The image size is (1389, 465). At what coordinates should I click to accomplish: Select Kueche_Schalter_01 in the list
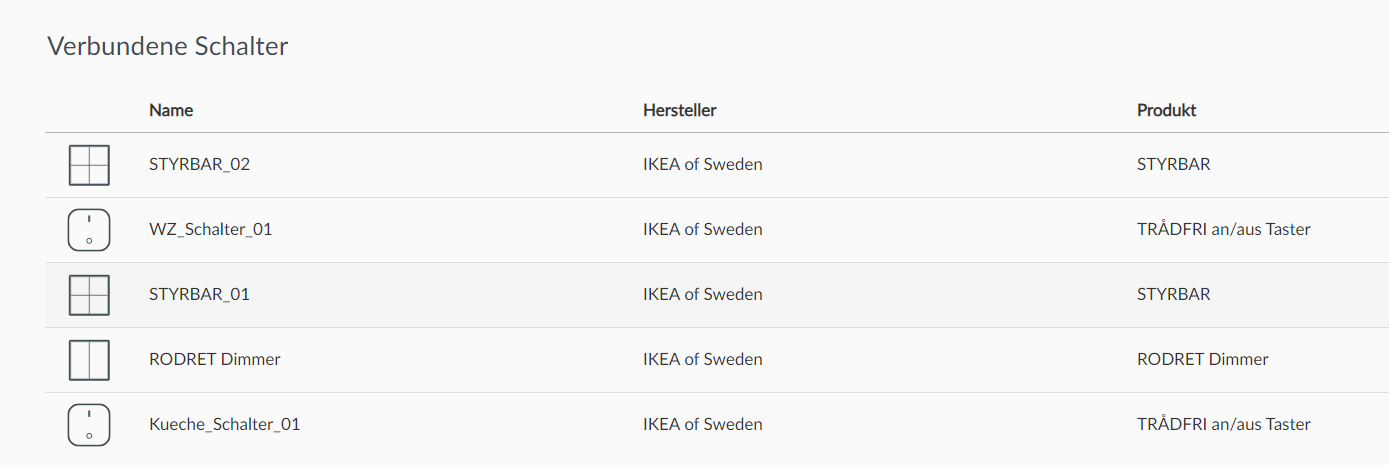pos(224,424)
